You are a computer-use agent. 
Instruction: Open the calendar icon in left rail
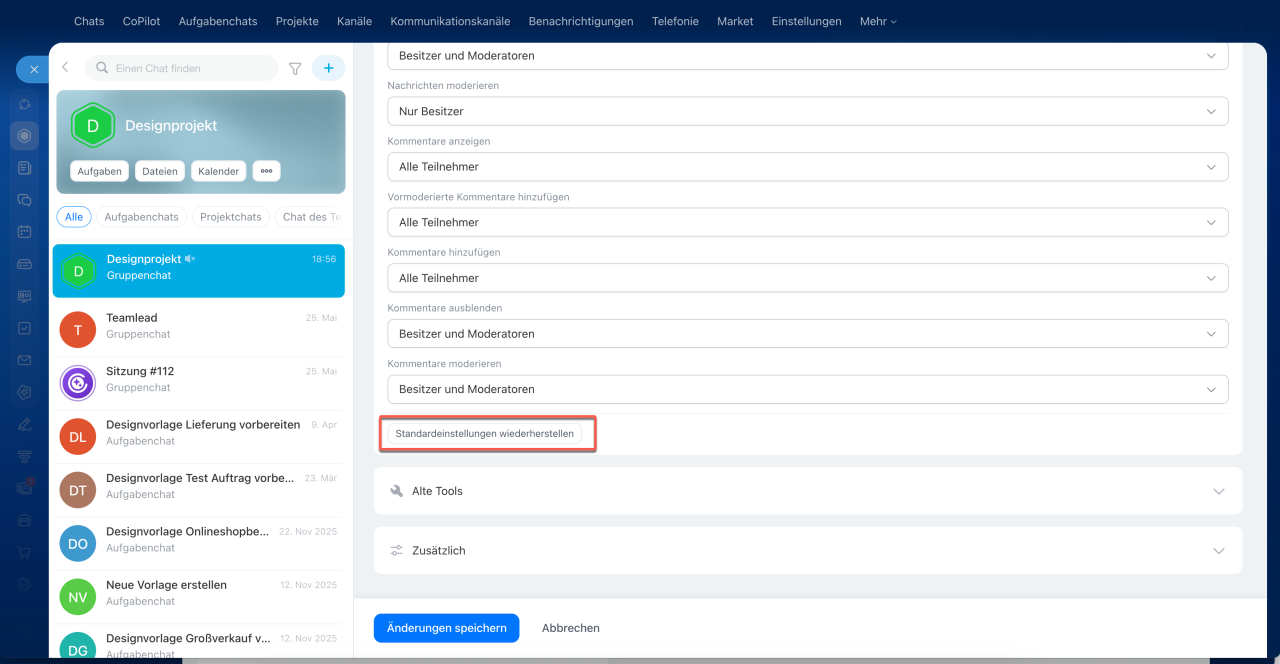24,232
